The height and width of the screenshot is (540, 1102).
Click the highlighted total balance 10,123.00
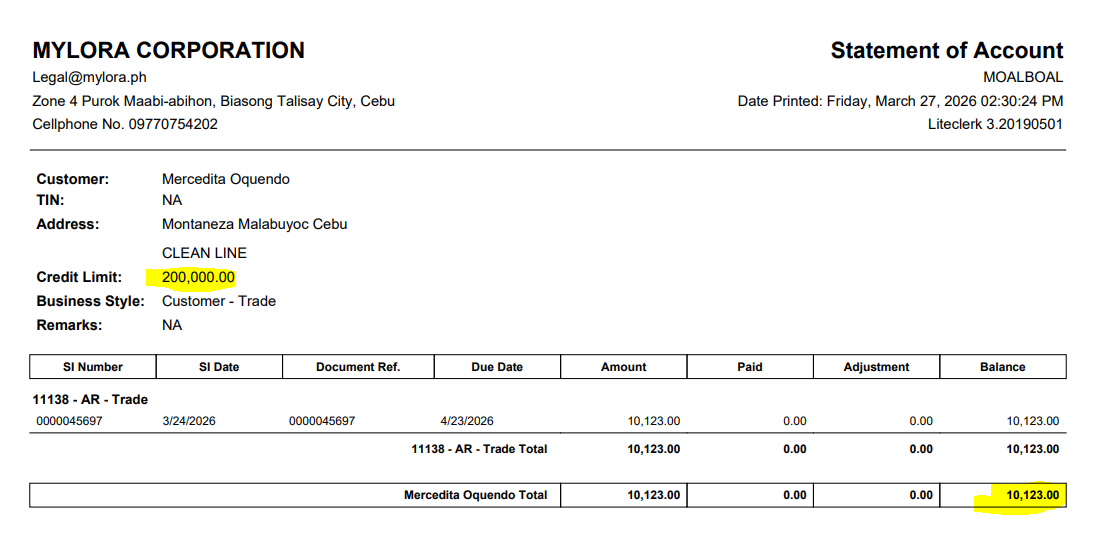1032,495
